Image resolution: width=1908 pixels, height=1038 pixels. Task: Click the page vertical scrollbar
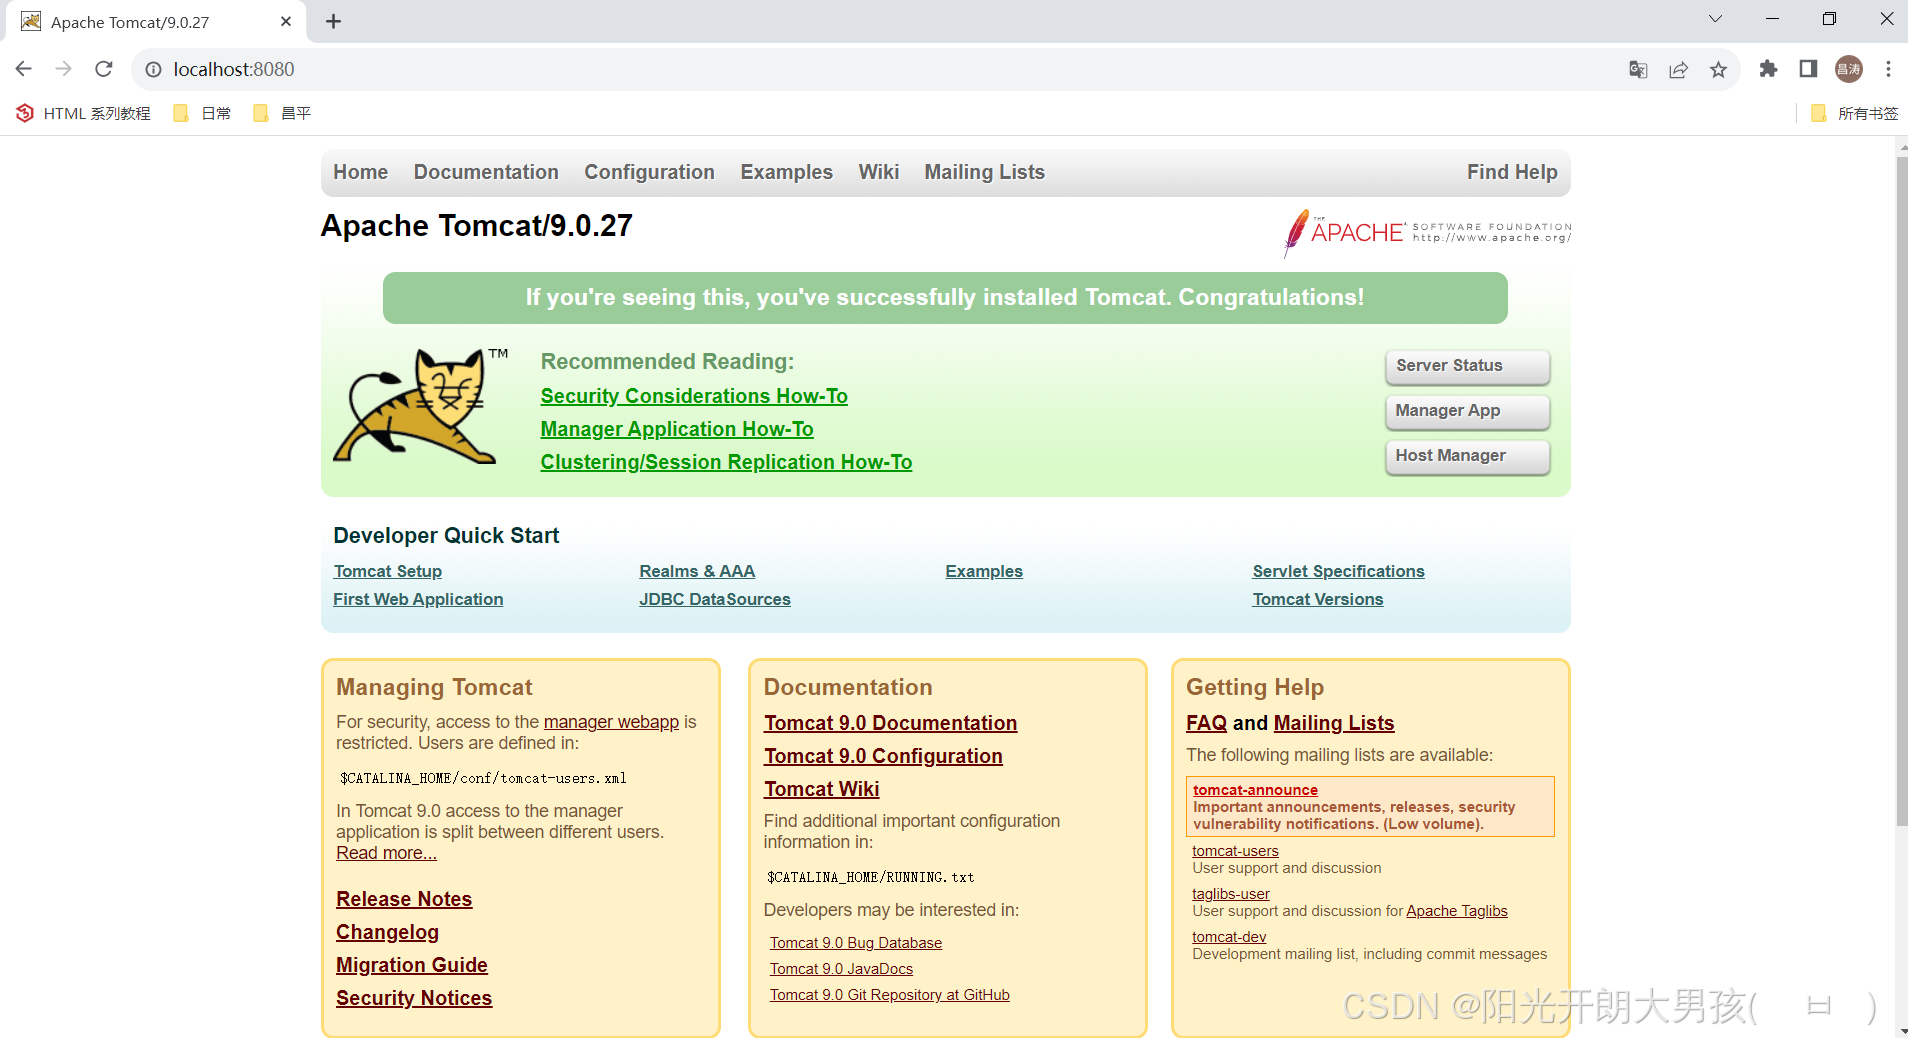pos(1901,490)
